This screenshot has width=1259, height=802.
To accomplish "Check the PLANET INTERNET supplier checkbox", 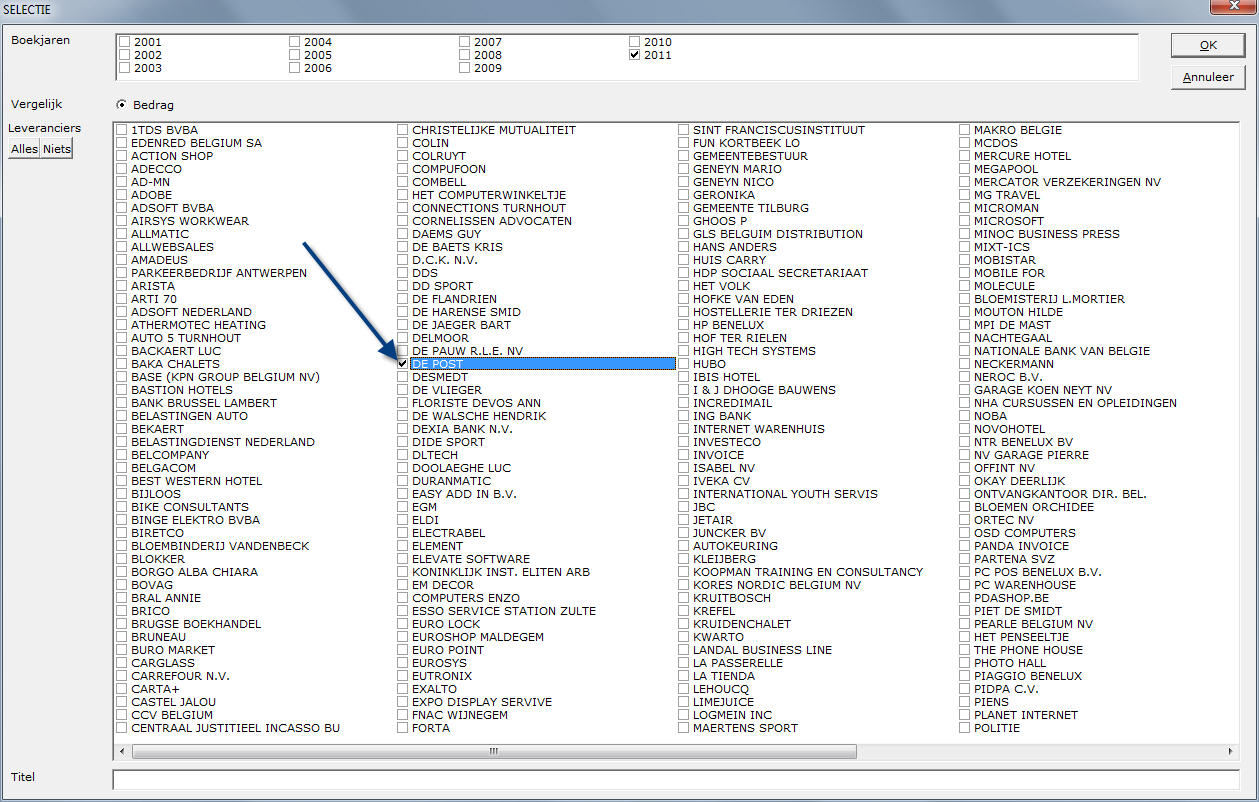I will tap(964, 715).
